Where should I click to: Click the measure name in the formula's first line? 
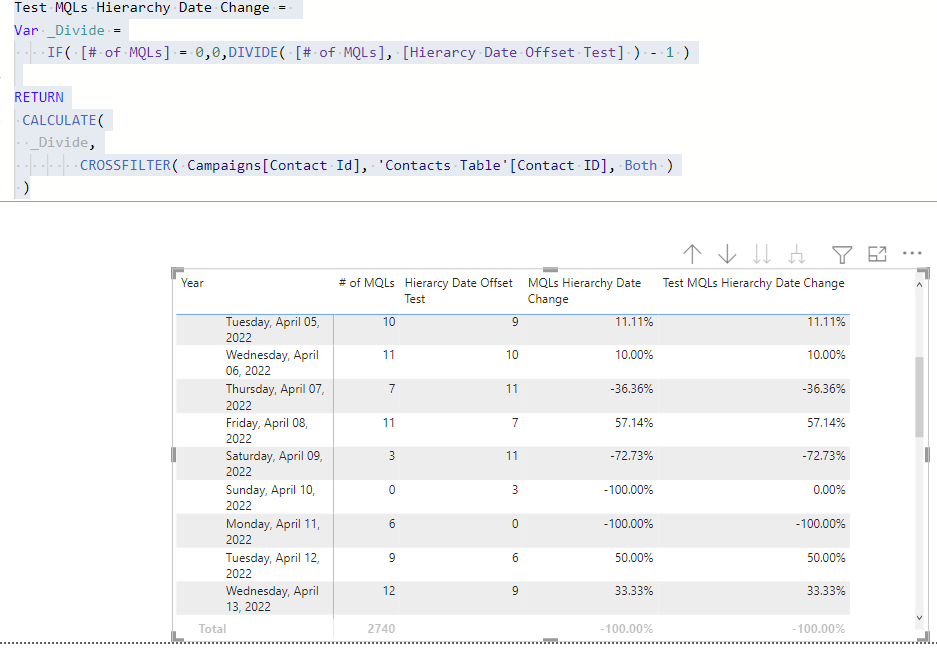[x=142, y=8]
